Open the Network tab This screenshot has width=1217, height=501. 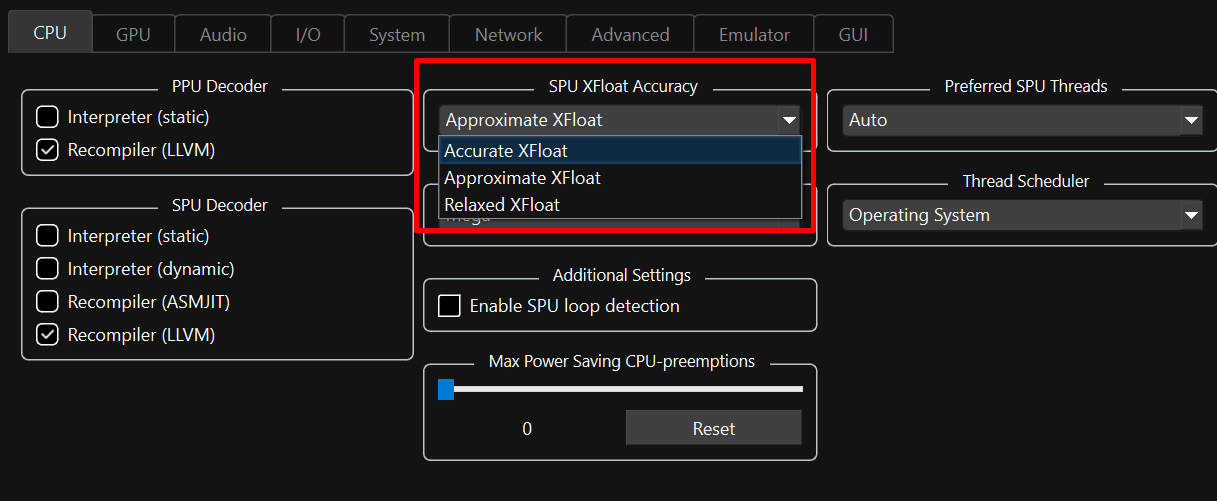[x=508, y=34]
